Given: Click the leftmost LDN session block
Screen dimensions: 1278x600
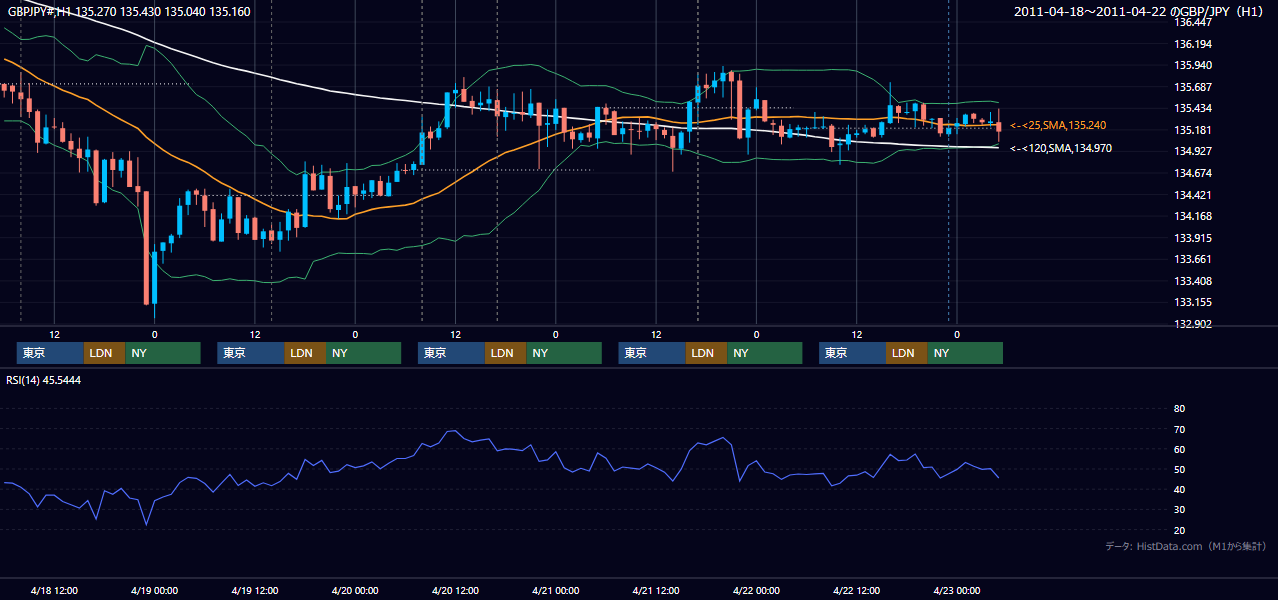Looking at the screenshot, I should tap(105, 353).
